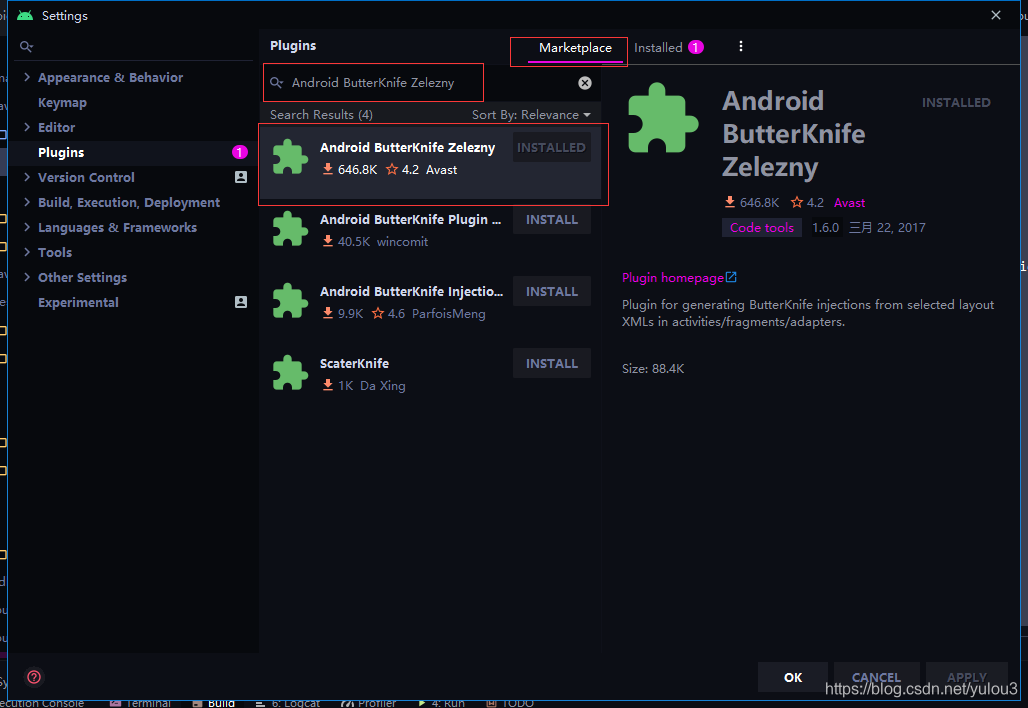The image size is (1028, 708).
Task: Expand the Tools settings section
Action: pos(27,252)
